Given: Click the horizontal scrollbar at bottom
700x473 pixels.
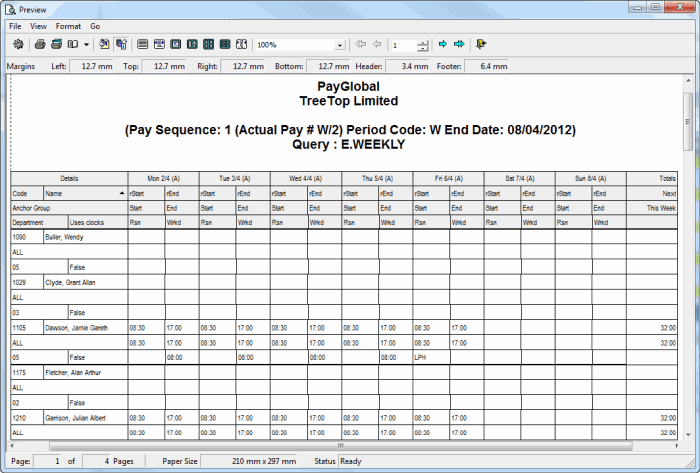Looking at the screenshot, I should tap(340, 446).
